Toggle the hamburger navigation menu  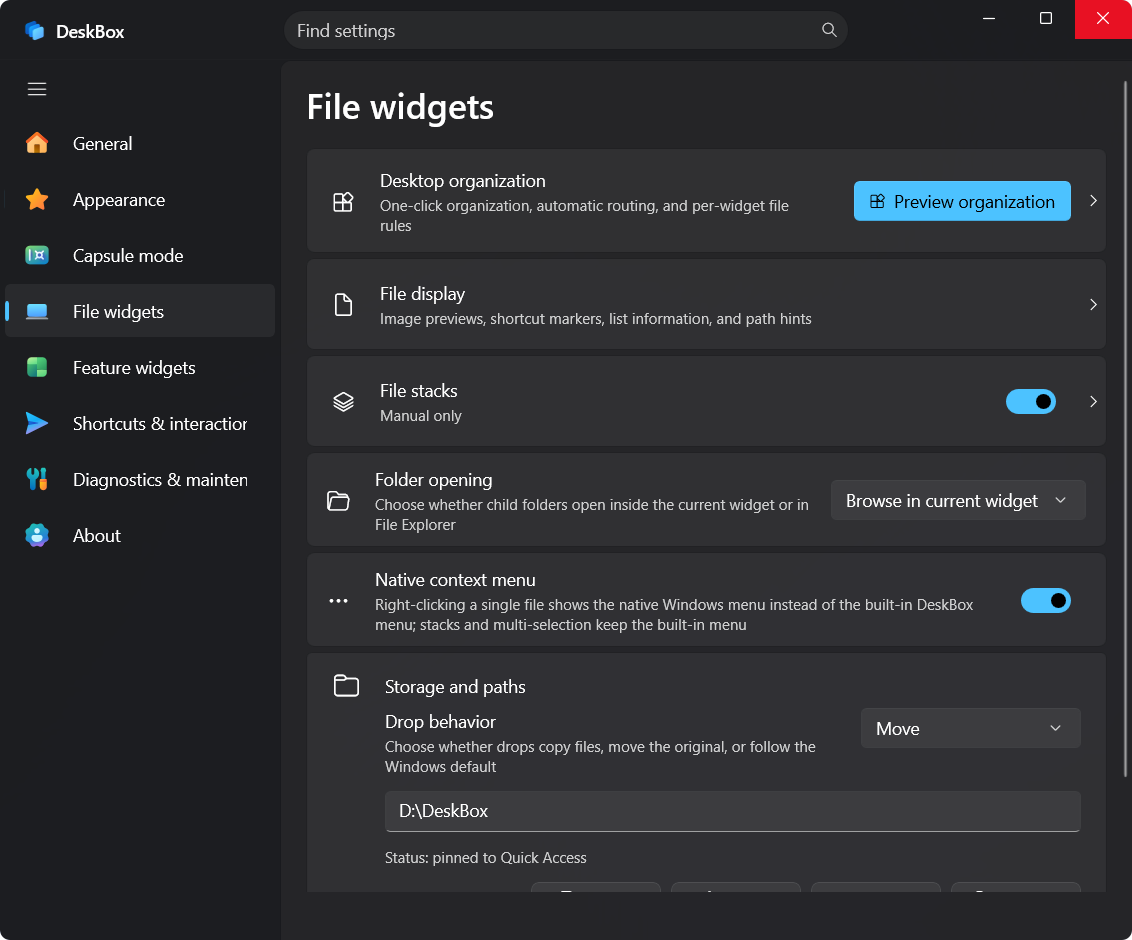[37, 89]
